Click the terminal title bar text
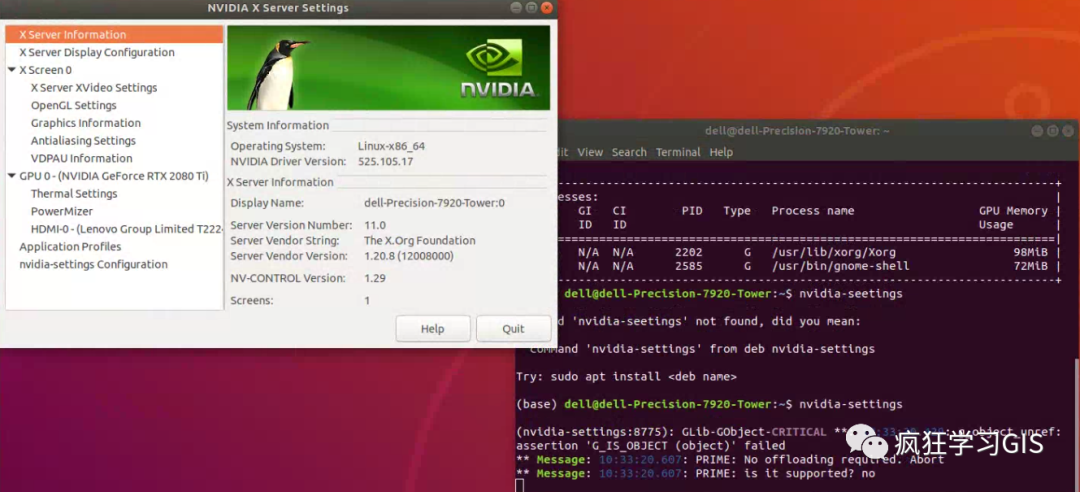Screen dimensions: 1080x492 (x=798, y=131)
